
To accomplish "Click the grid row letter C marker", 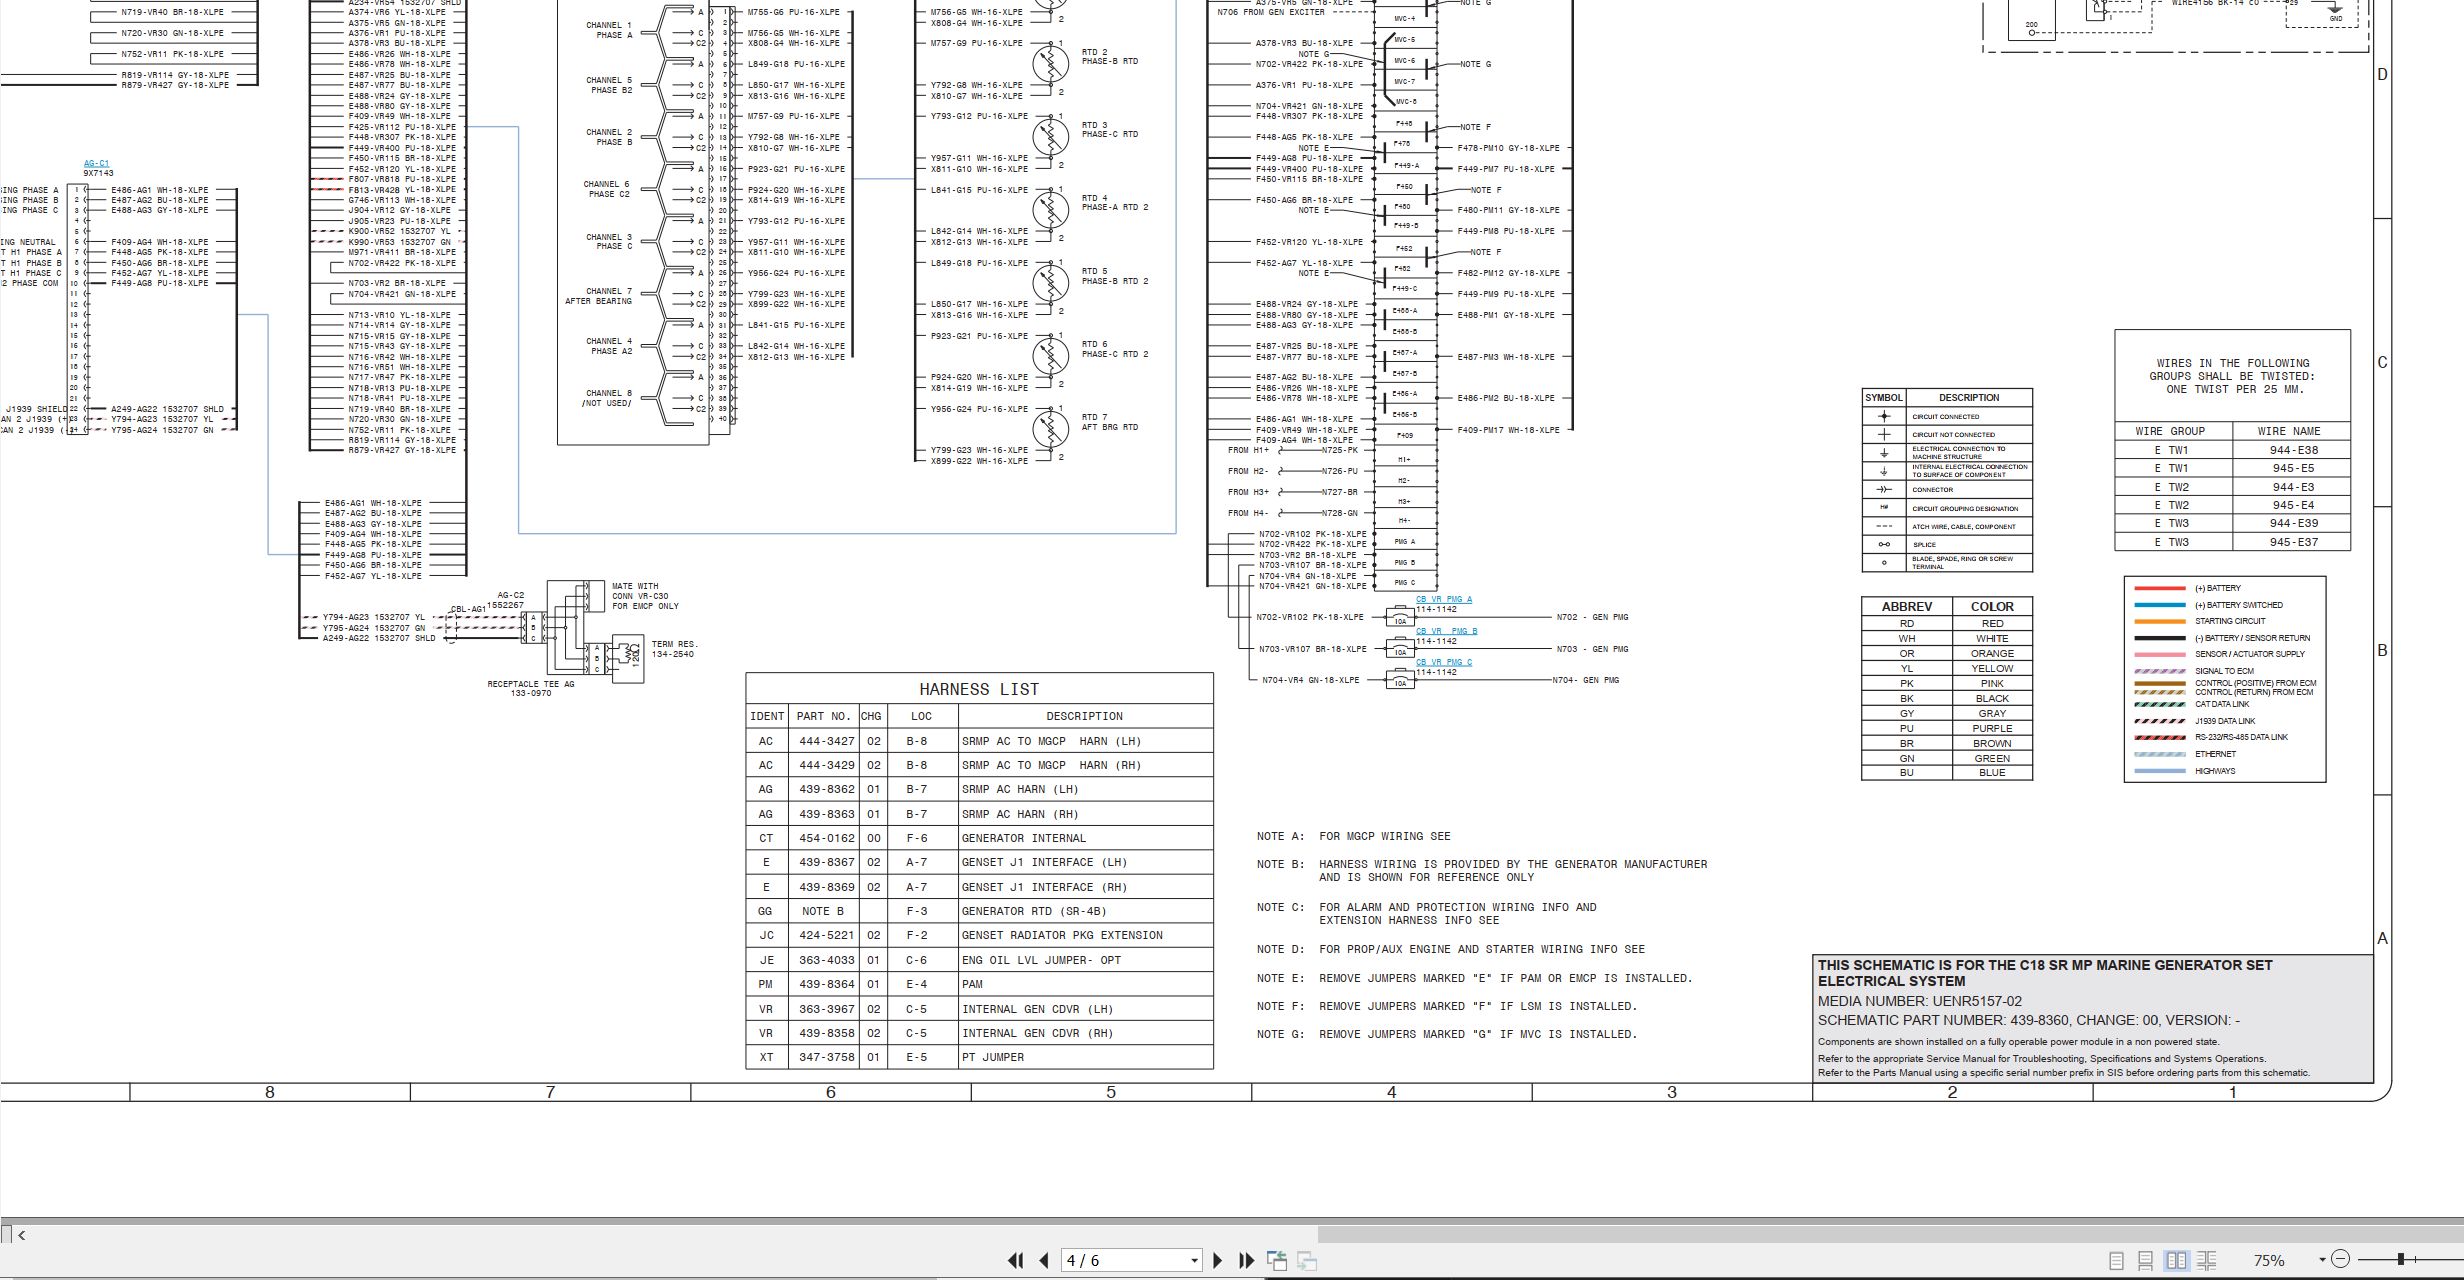I will (2382, 362).
